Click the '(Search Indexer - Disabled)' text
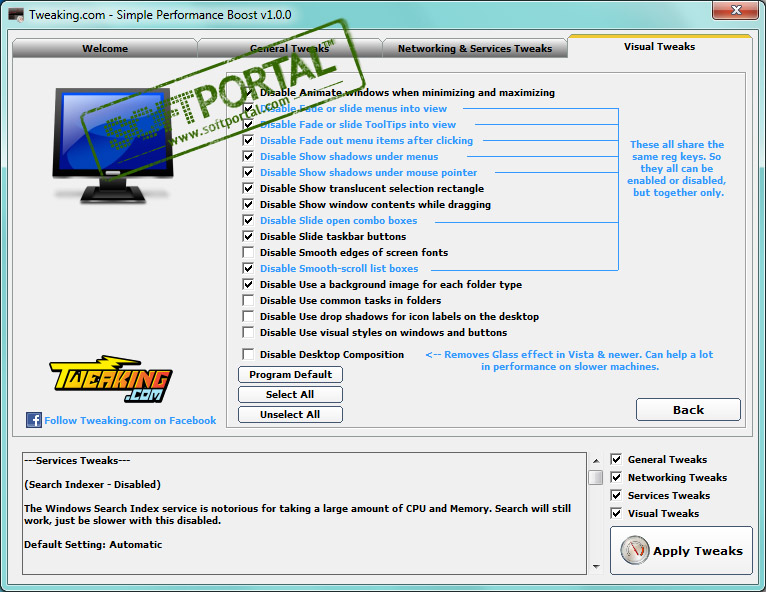766x592 pixels. (92, 485)
